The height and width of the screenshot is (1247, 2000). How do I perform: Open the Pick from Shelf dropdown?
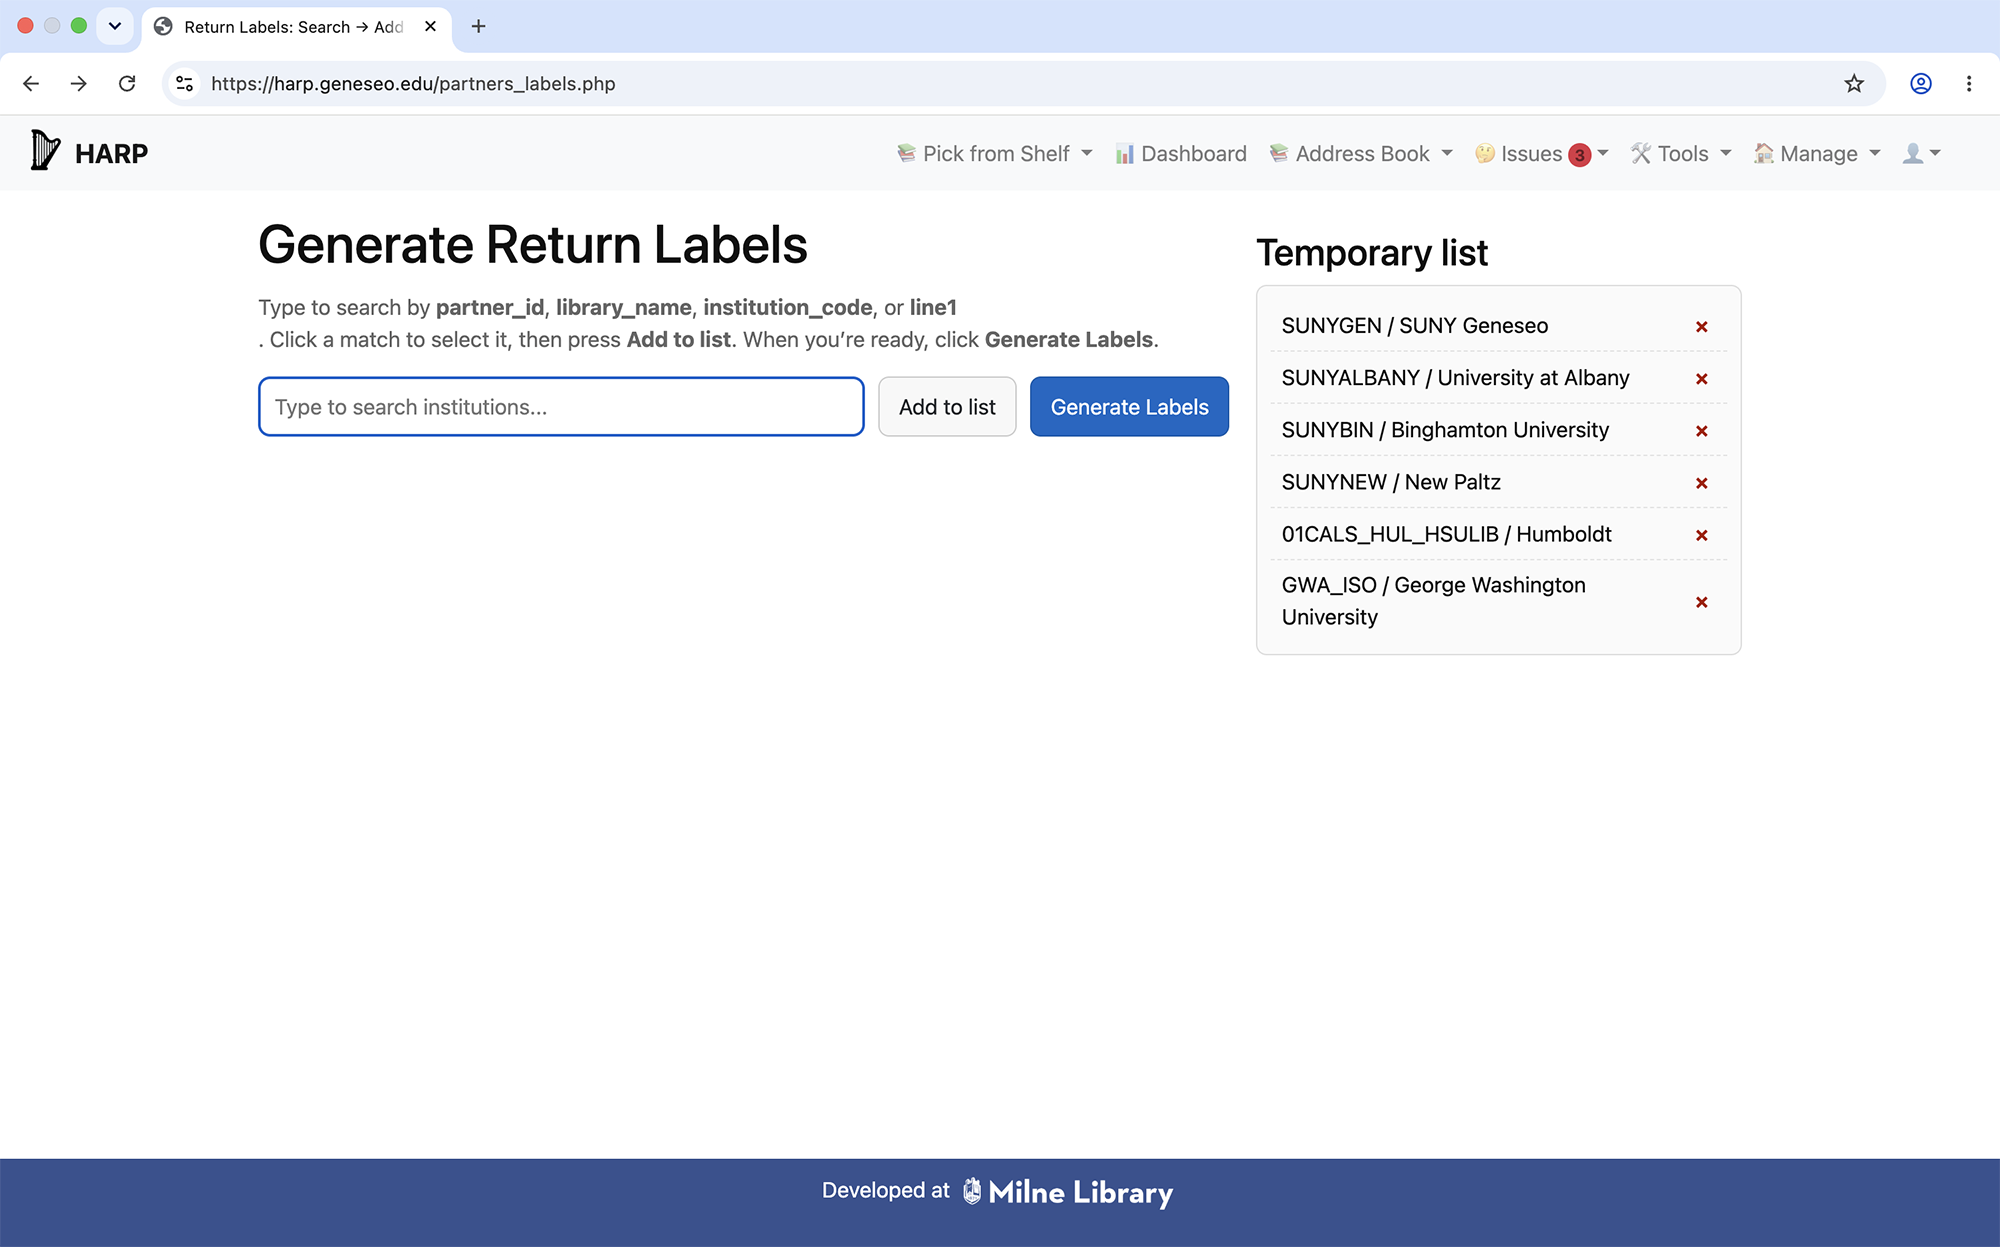click(x=994, y=154)
